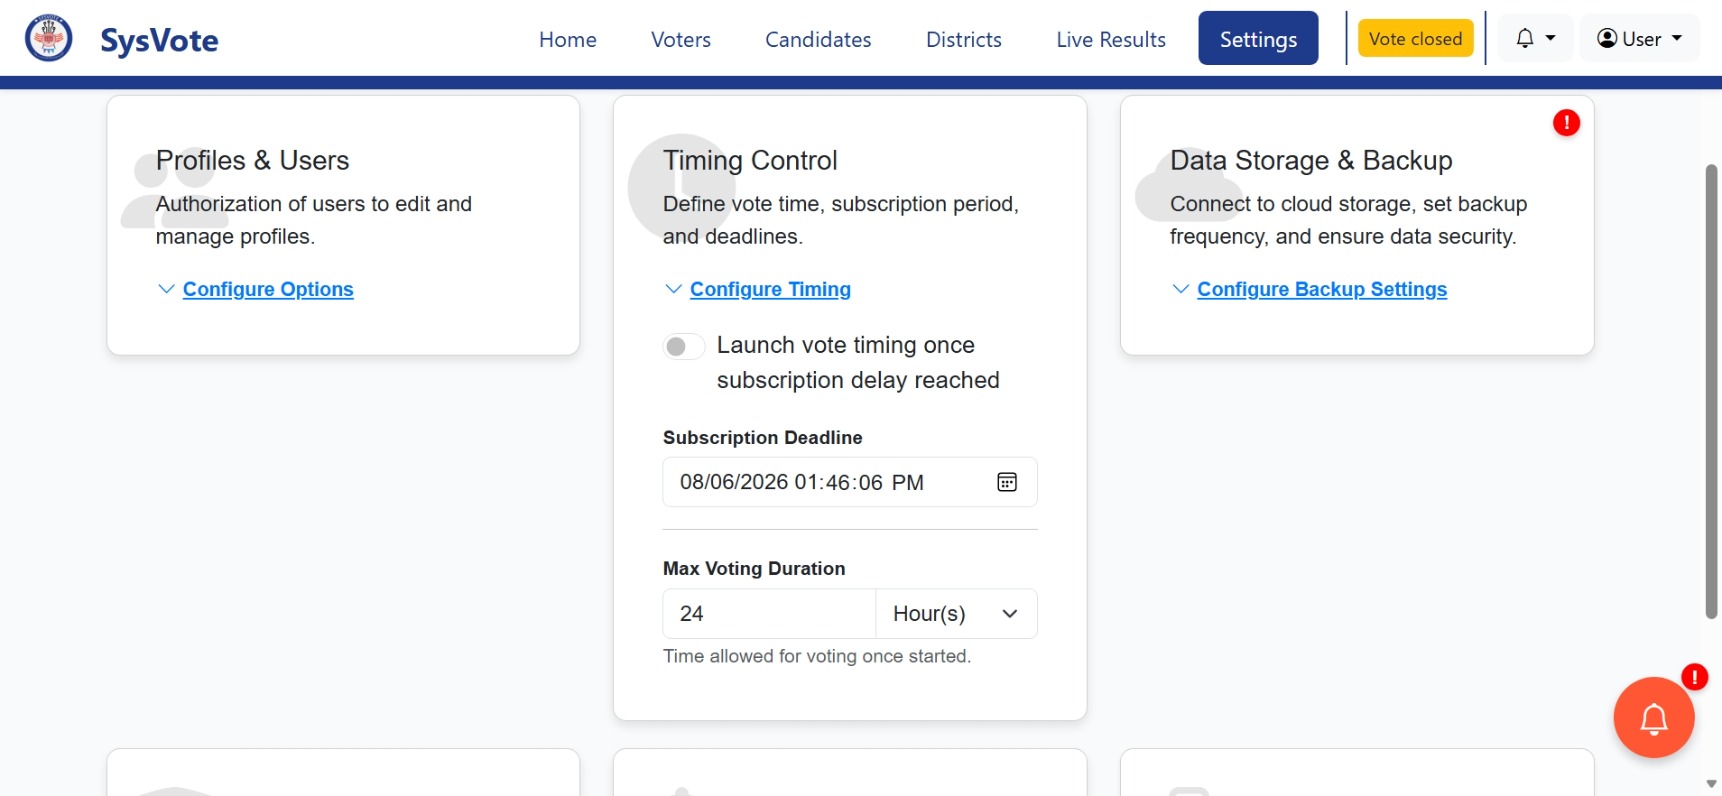The width and height of the screenshot is (1722, 796).
Task: Open dropdown caret next to bell
Action: (1551, 39)
